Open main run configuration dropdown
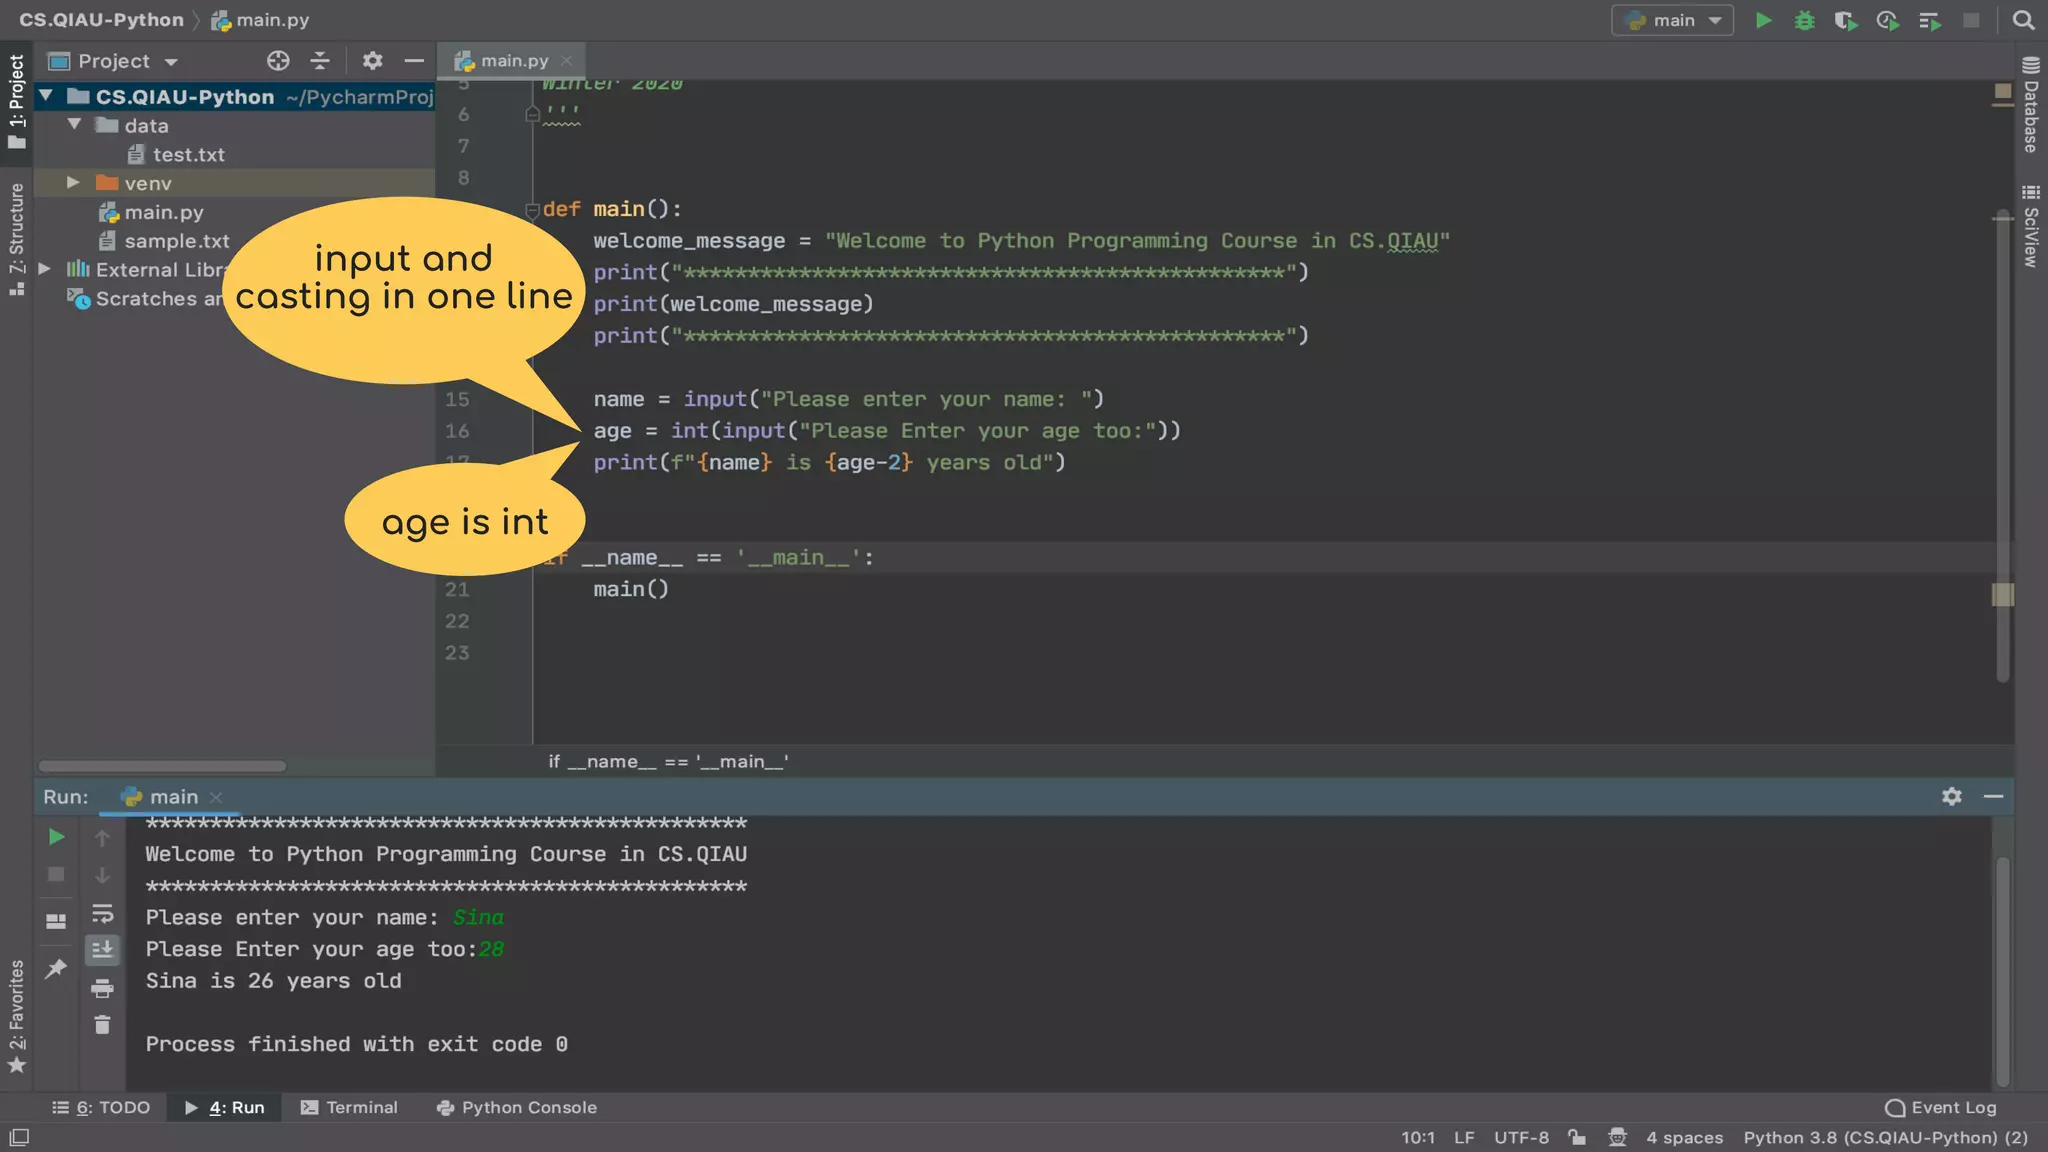 (1673, 20)
